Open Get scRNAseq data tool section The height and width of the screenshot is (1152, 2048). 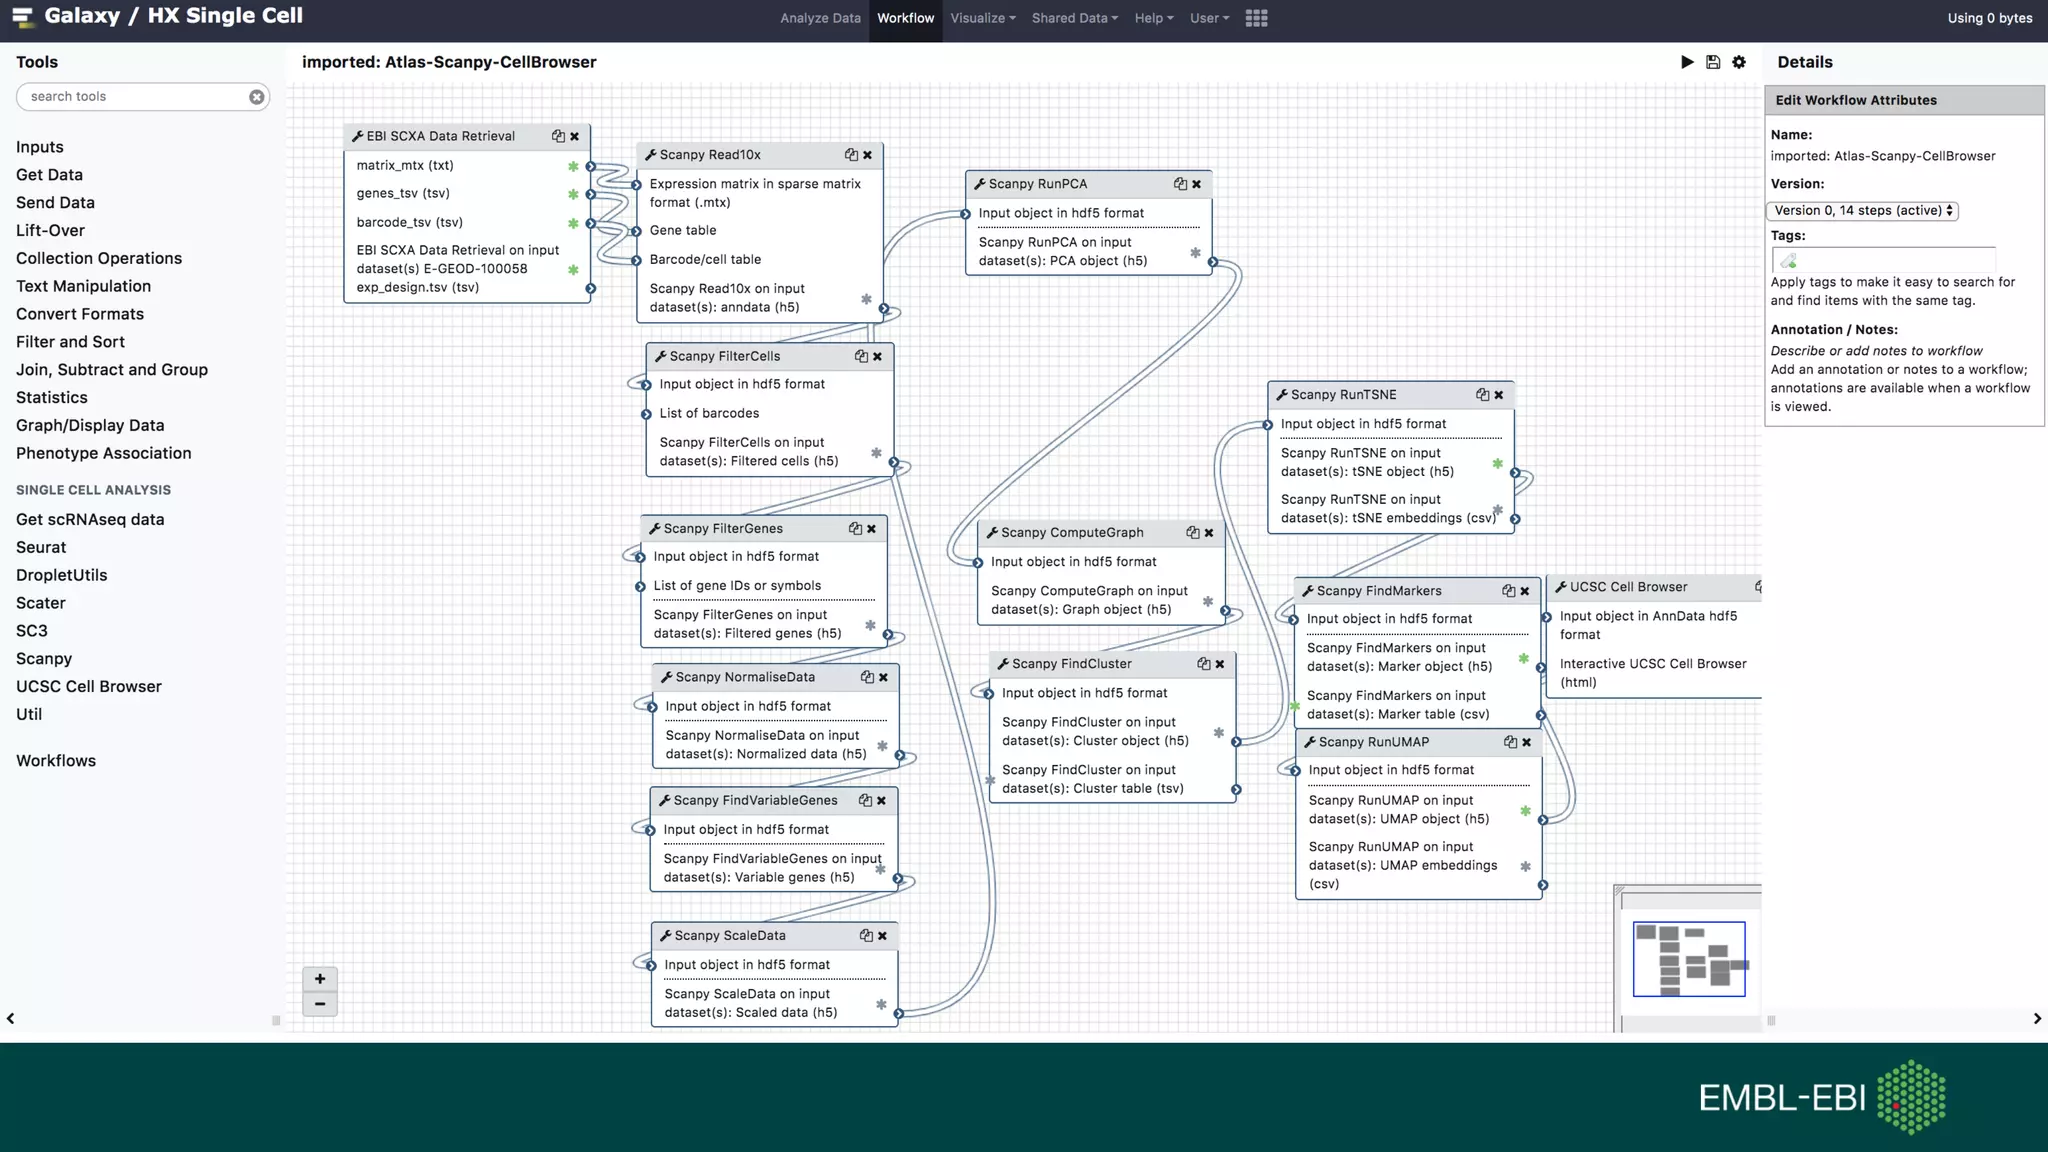(90, 520)
